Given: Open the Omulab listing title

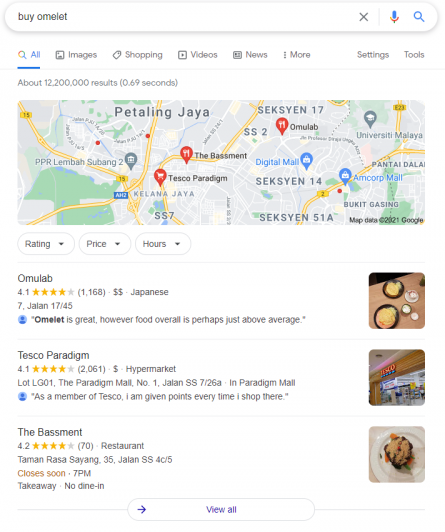Looking at the screenshot, I should [35, 278].
